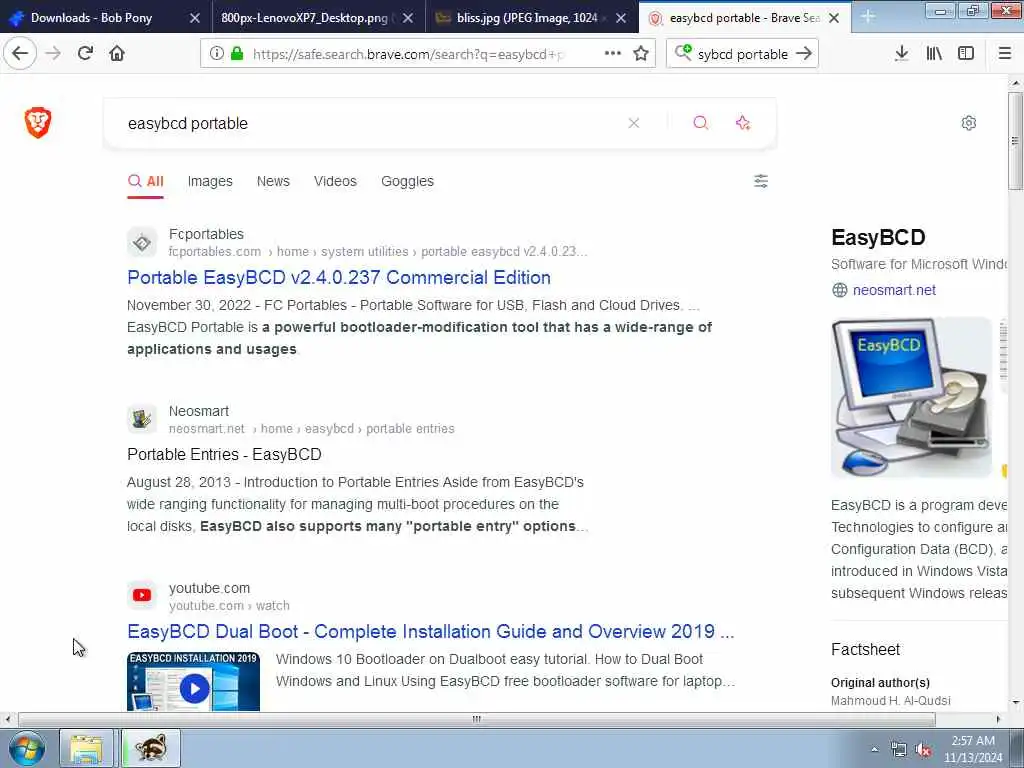Open the Windows Start menu
Viewport: 1024px width, 768px height.
click(x=26, y=748)
